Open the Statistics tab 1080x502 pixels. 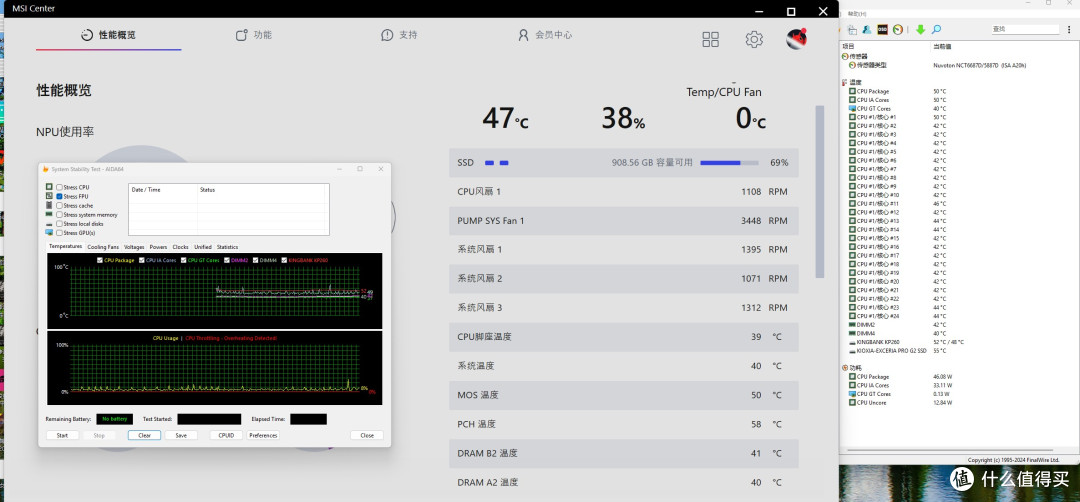tap(227, 247)
